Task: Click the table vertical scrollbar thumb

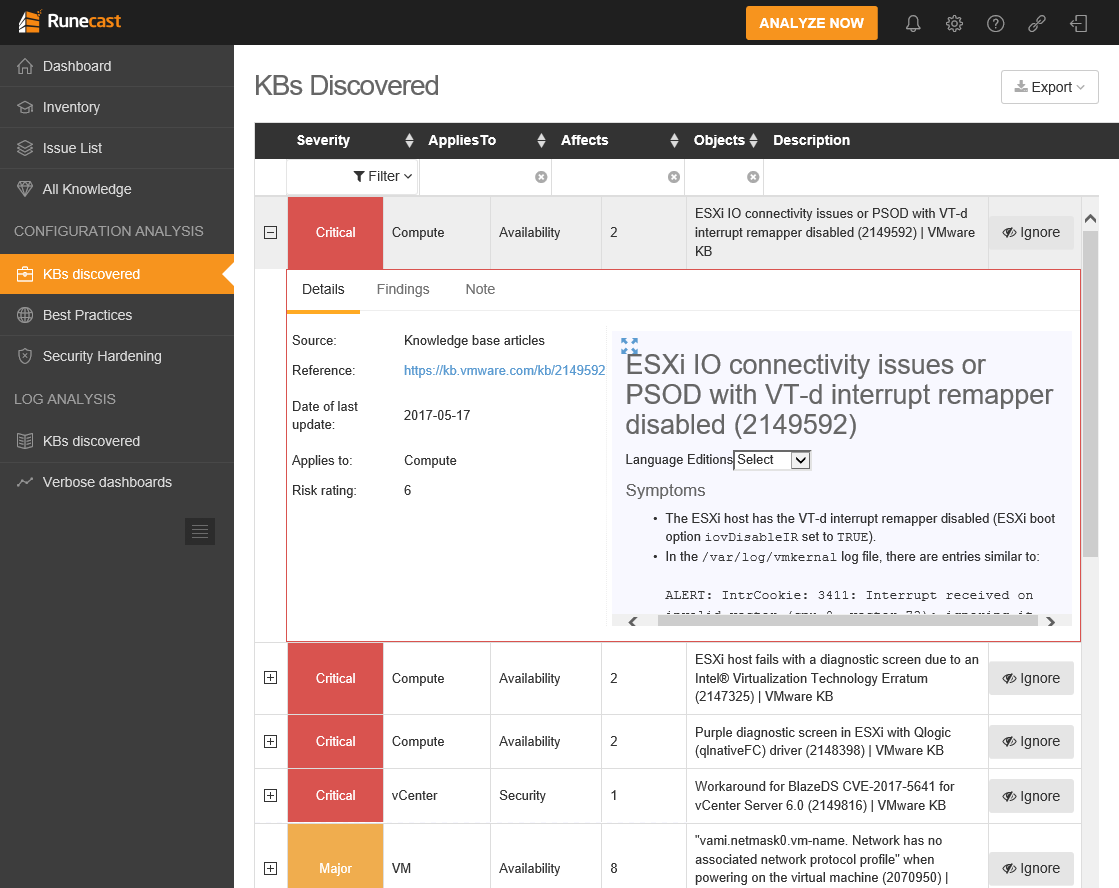Action: click(1090, 394)
